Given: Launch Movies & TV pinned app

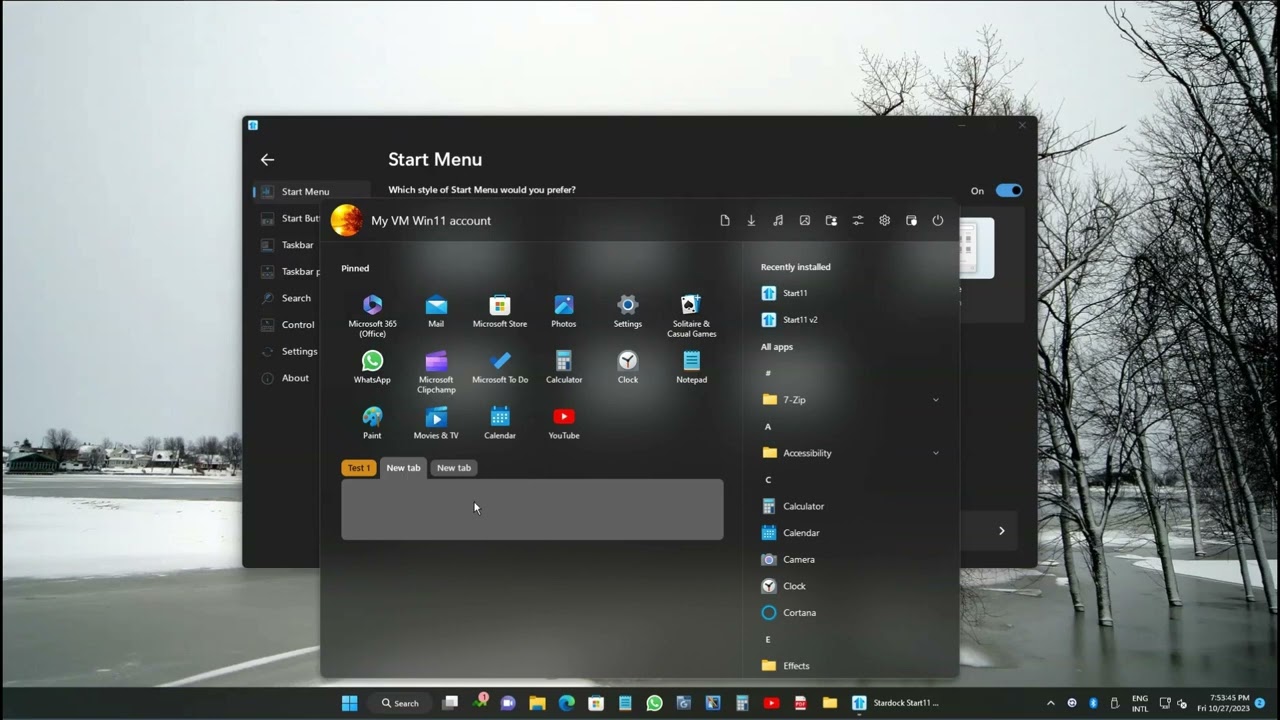Looking at the screenshot, I should [436, 423].
